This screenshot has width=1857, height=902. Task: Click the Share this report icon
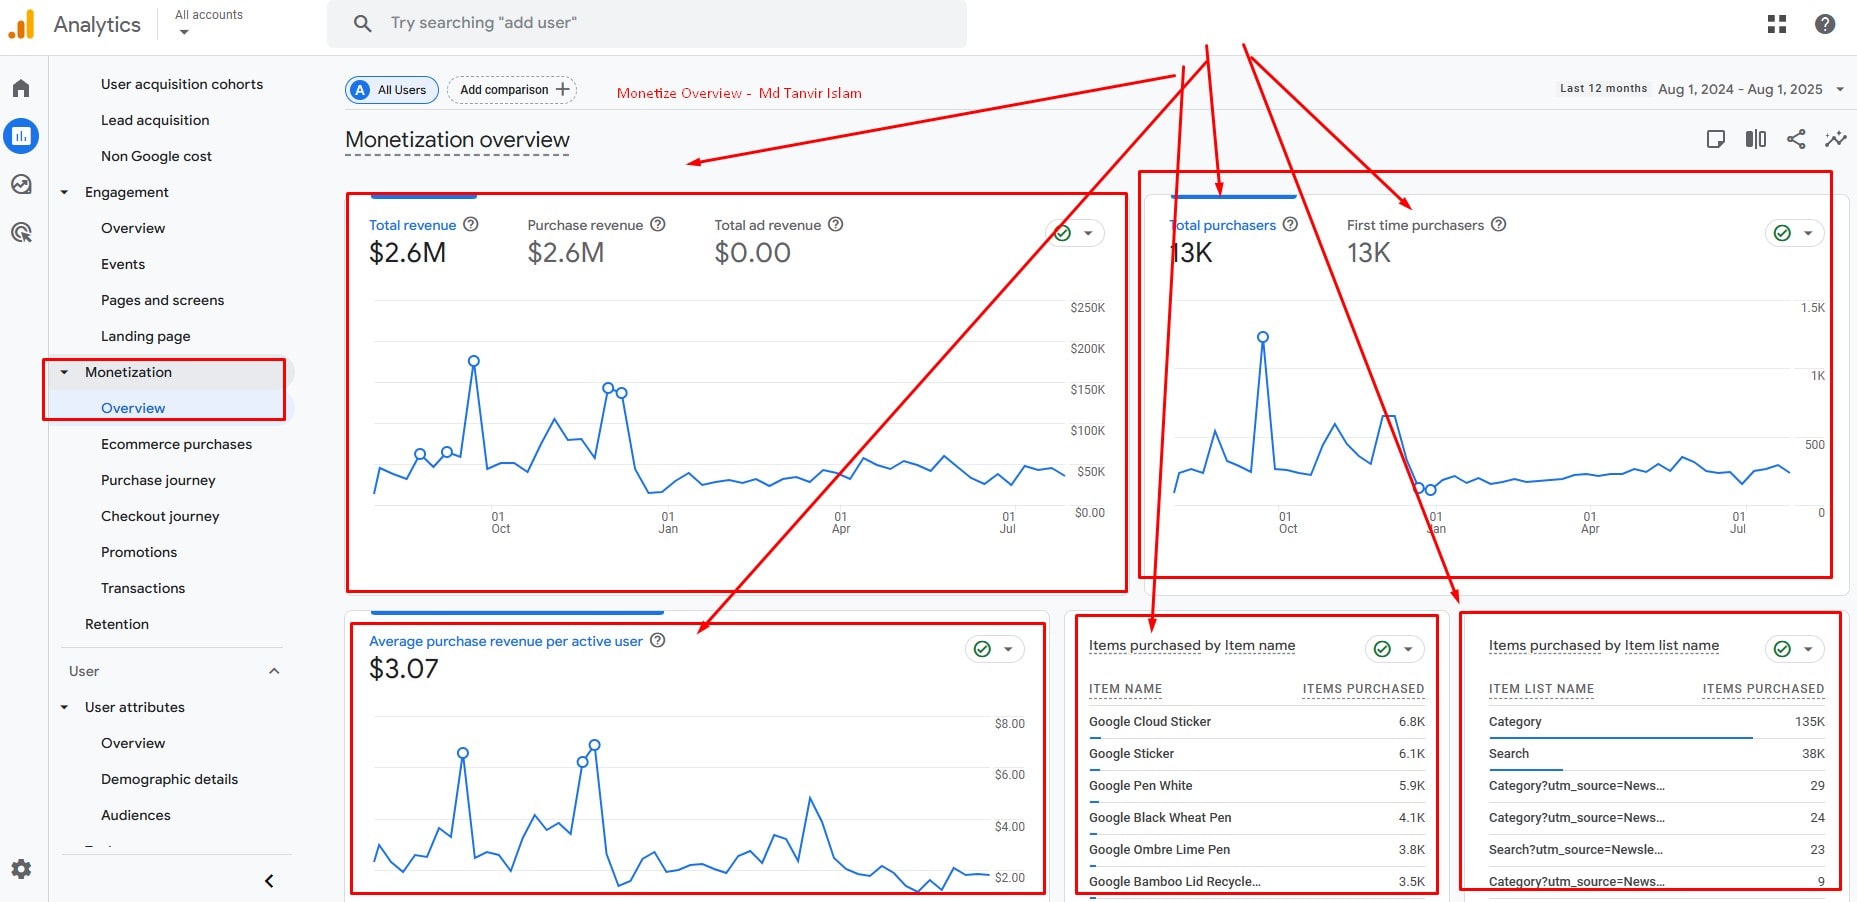1795,139
